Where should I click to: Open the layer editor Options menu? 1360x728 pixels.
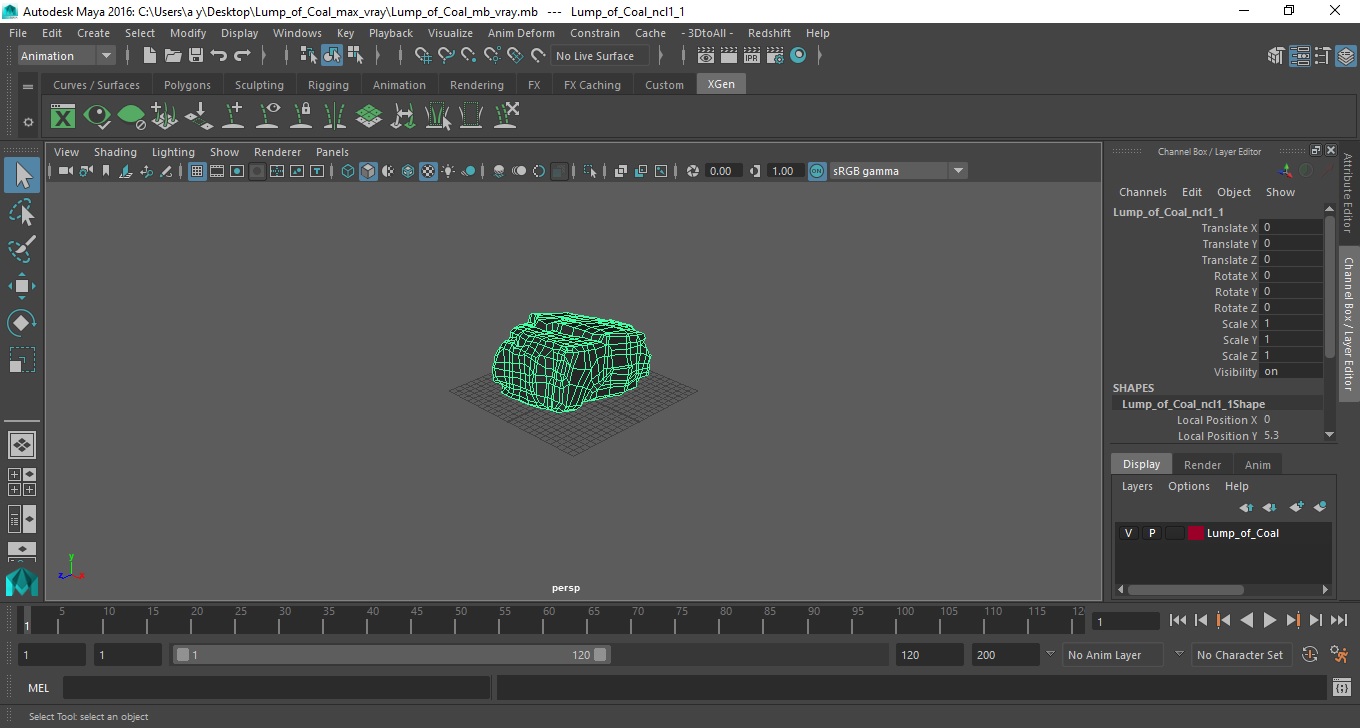(x=1189, y=486)
